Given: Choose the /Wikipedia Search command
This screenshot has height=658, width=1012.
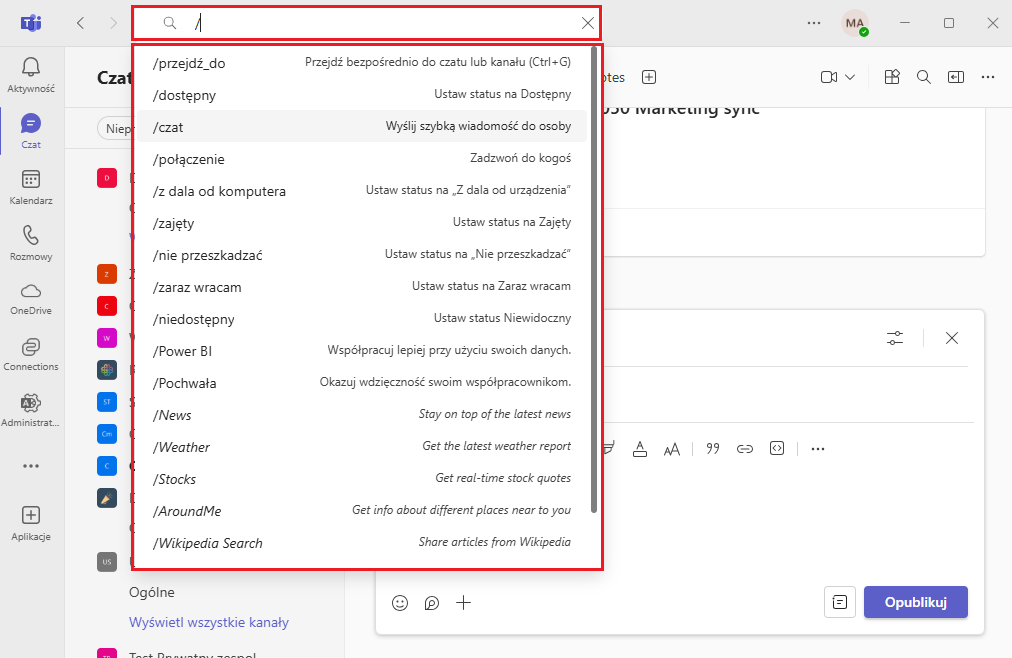Looking at the screenshot, I should click(362, 543).
